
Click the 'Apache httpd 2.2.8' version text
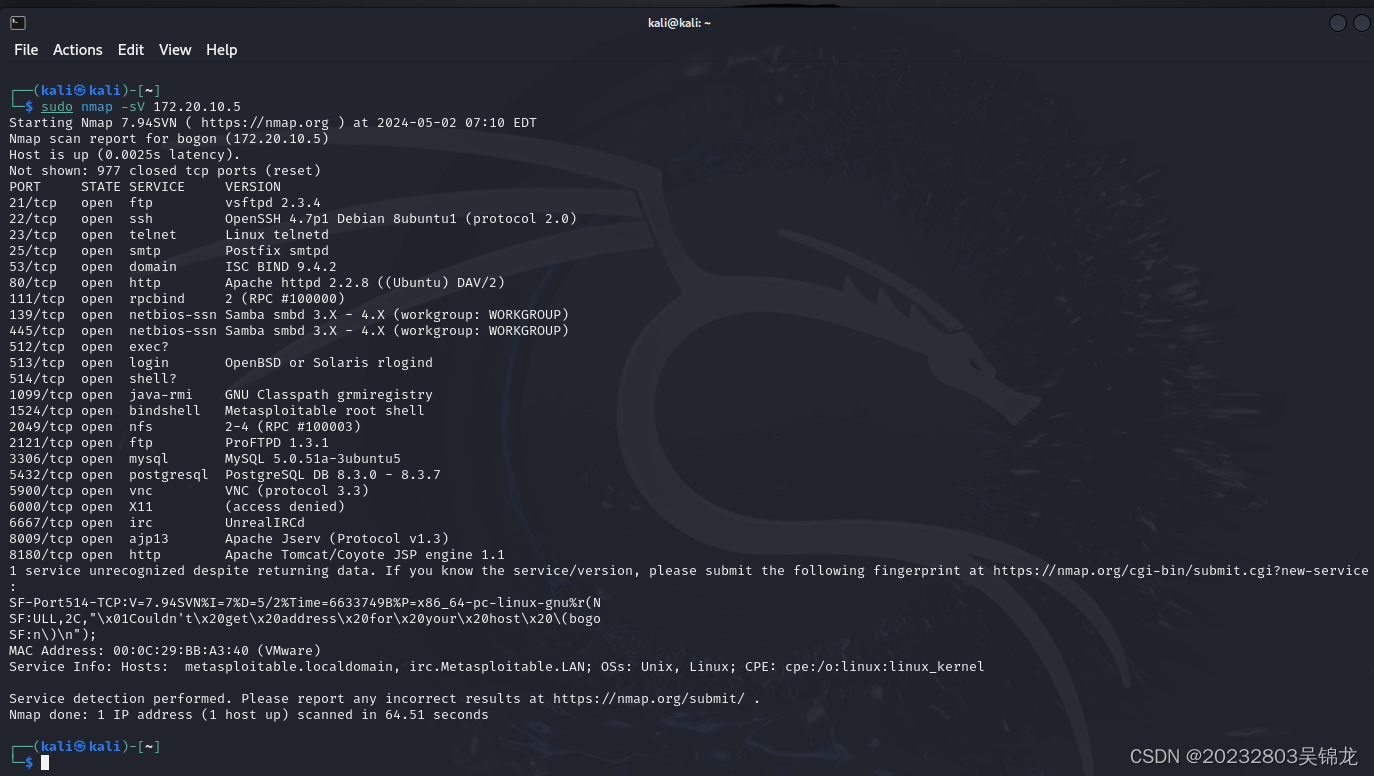[297, 283]
